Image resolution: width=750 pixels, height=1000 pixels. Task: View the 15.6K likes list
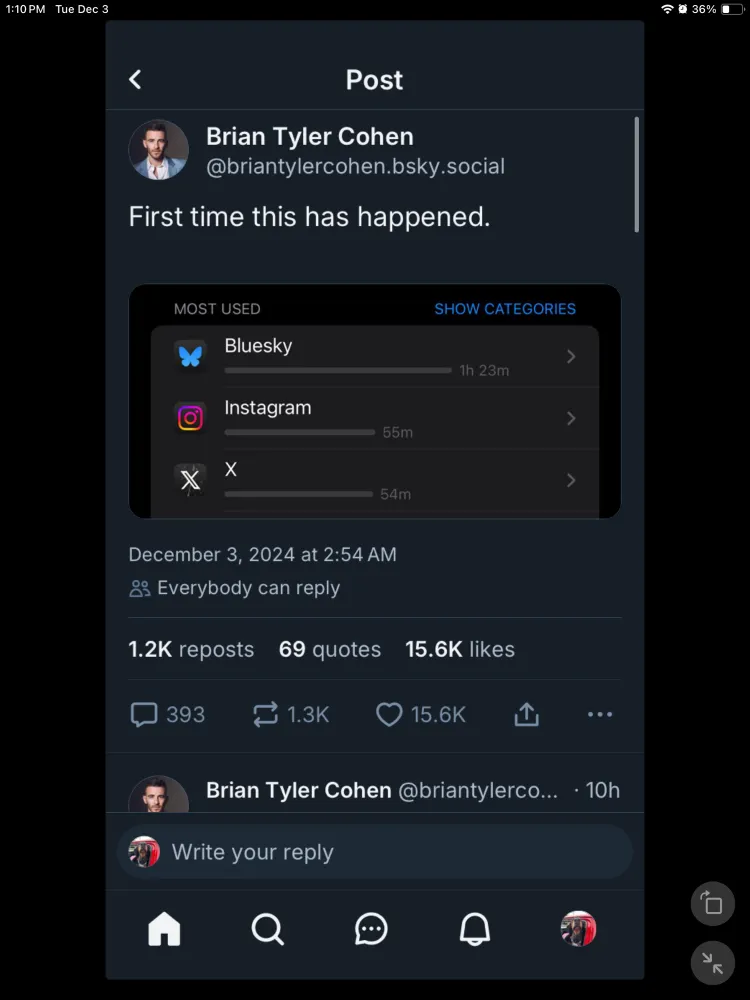coord(460,649)
